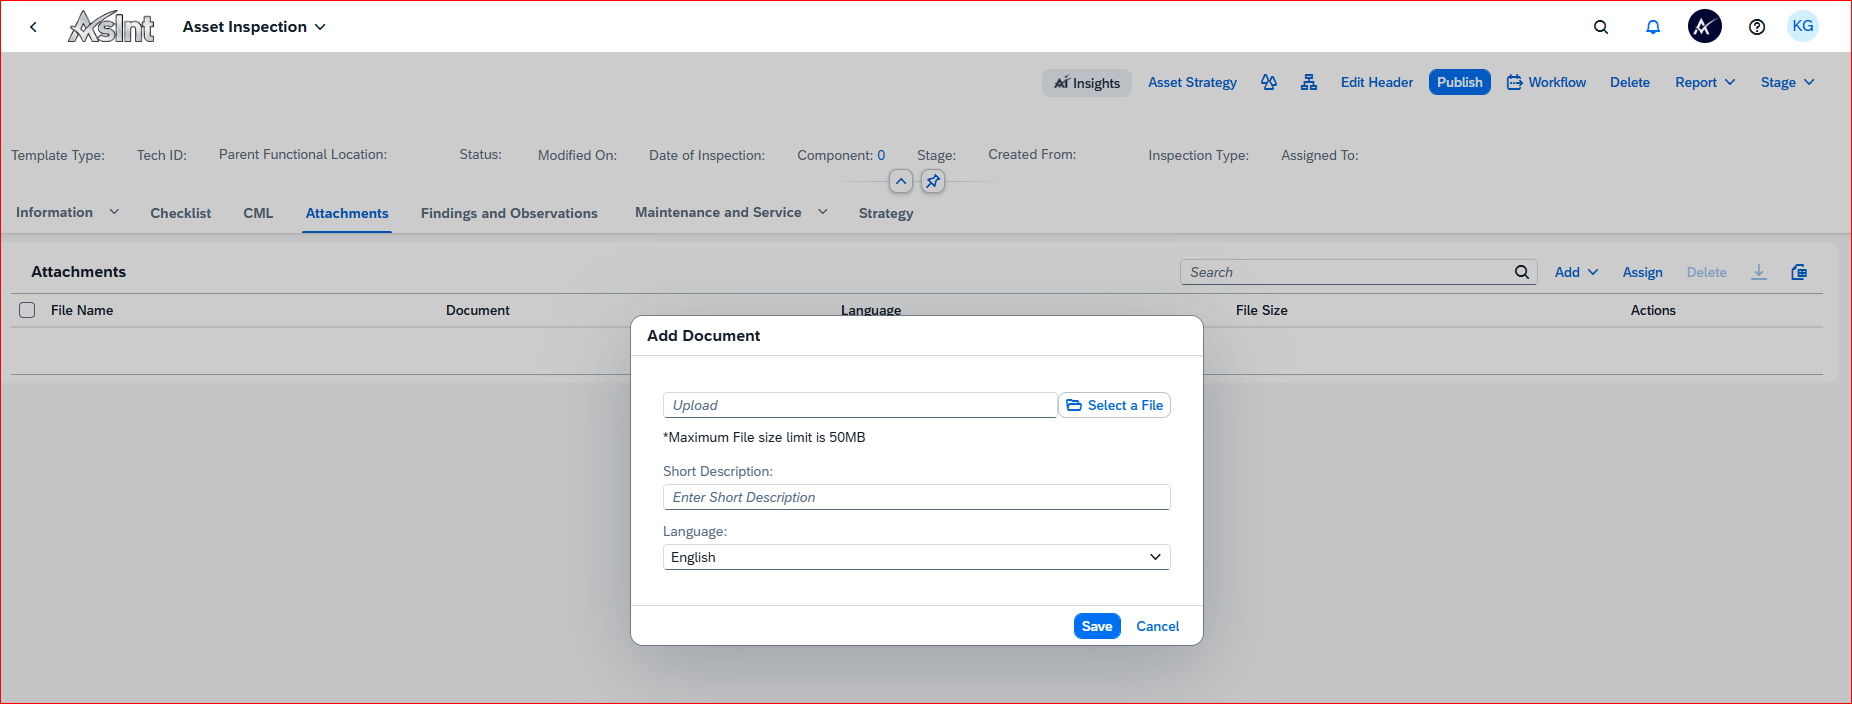Open the Asset Inspection dropdown menu

[x=254, y=27]
